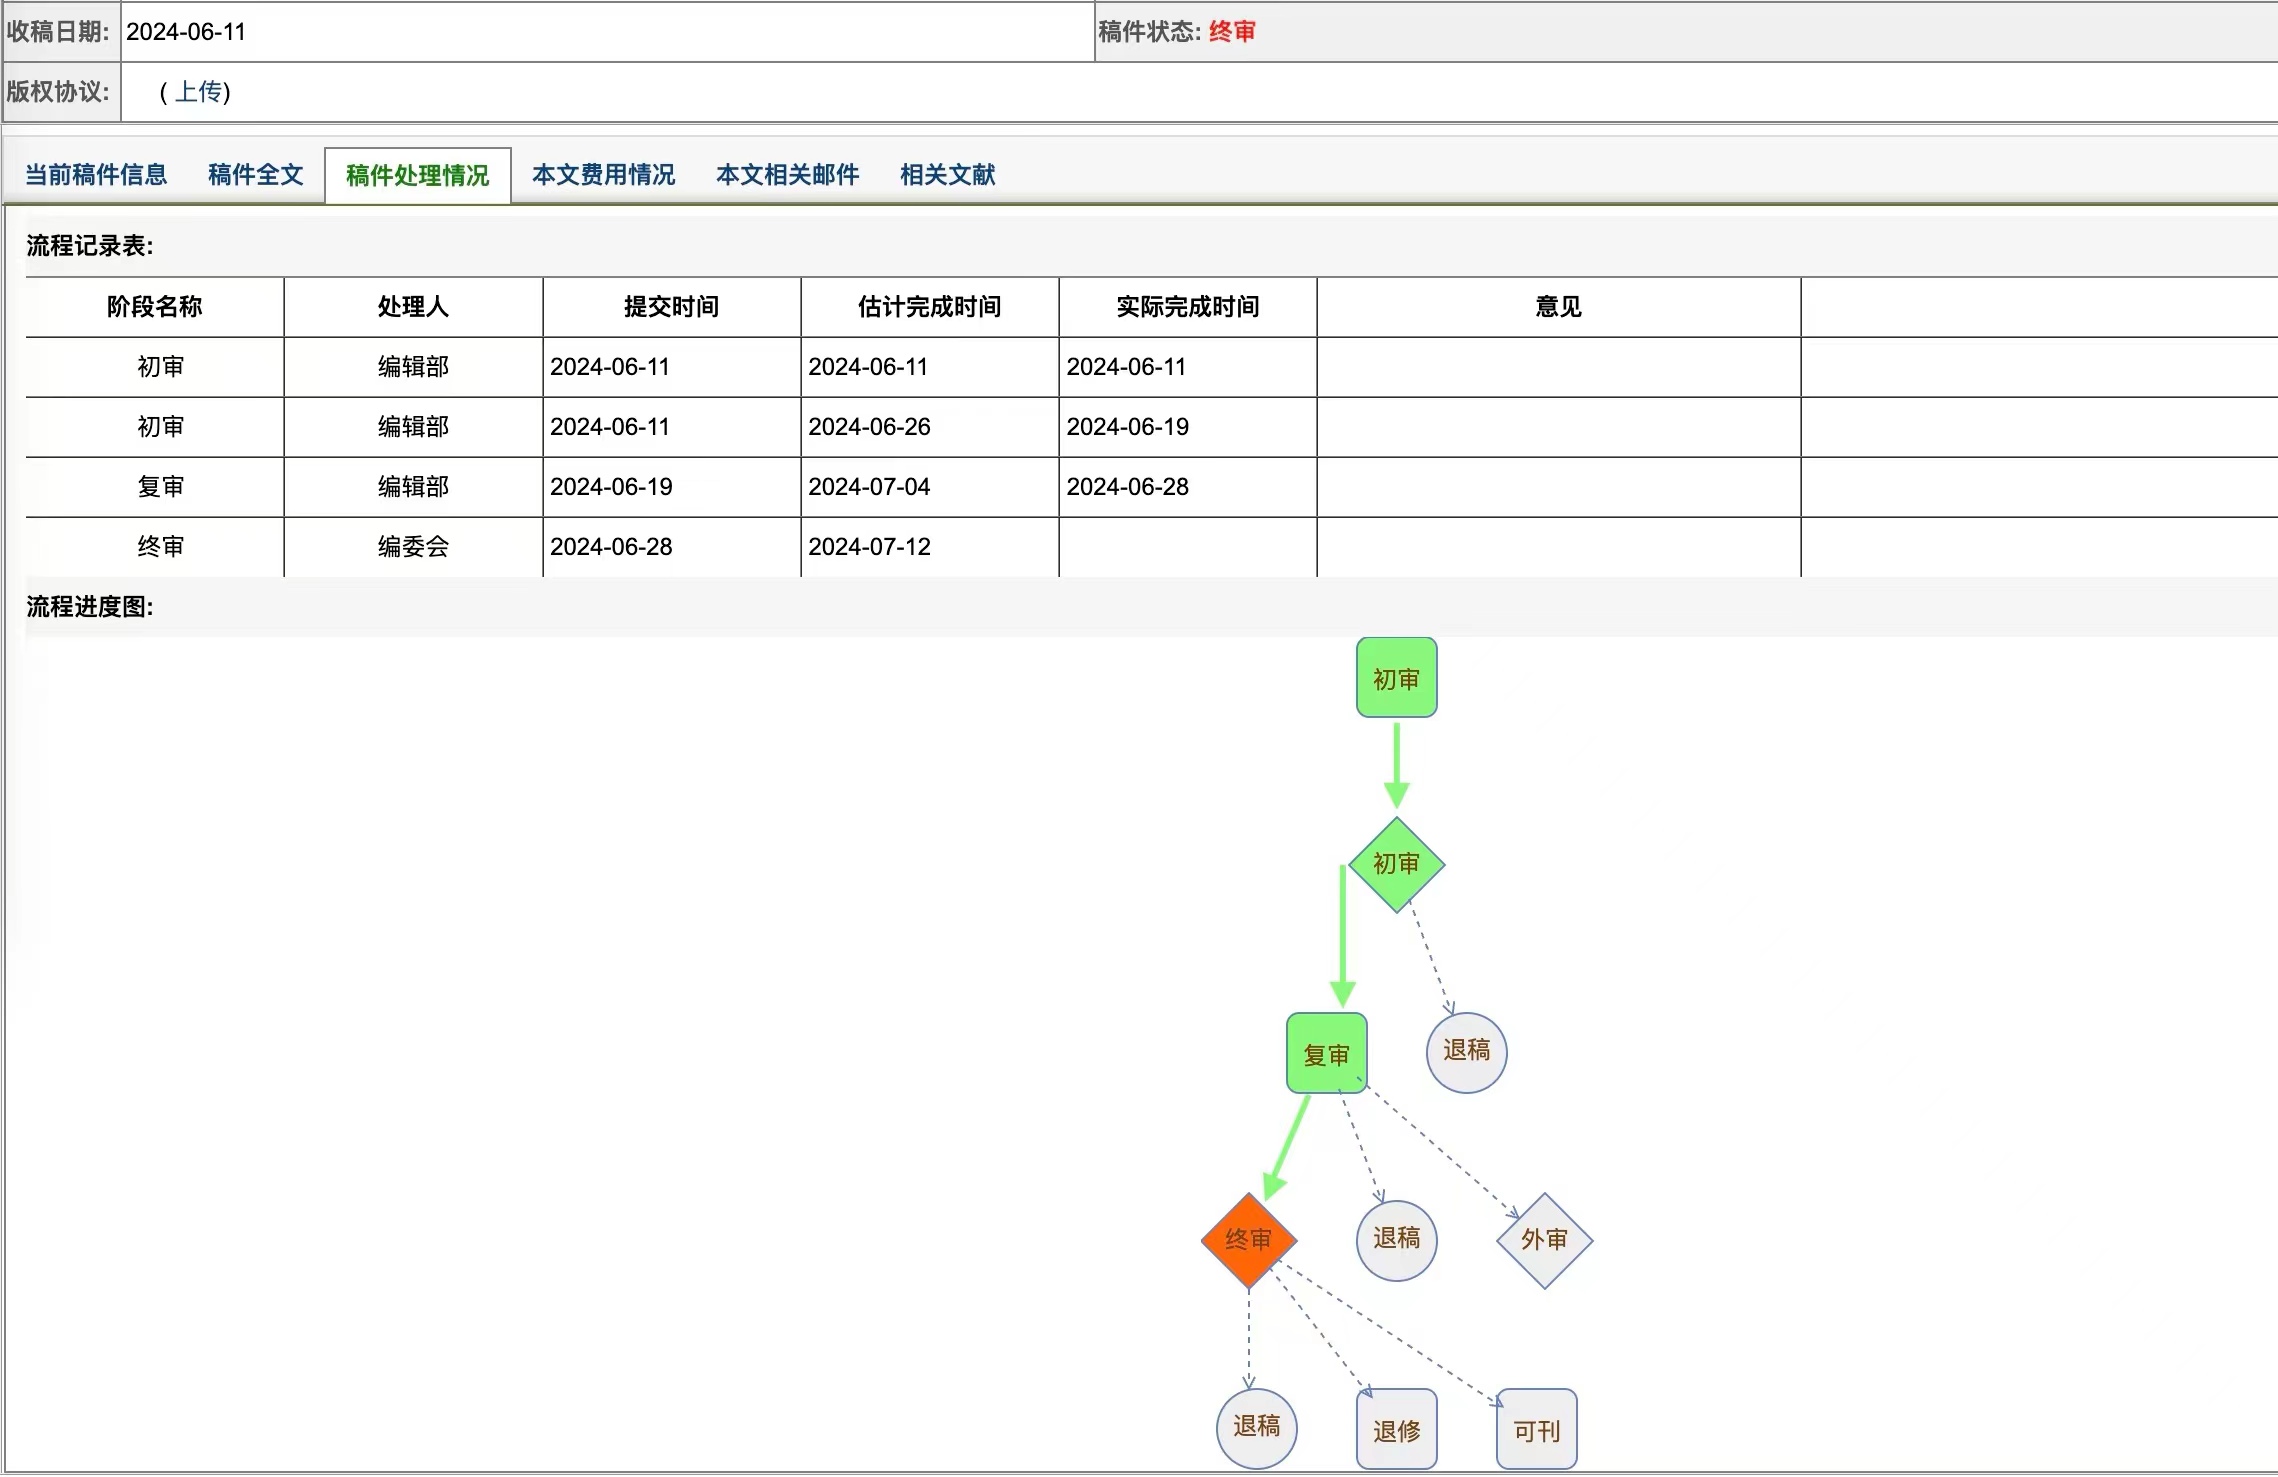Click the 可刊 node in flowchart
This screenshot has height=1477, width=2278.
point(1536,1430)
